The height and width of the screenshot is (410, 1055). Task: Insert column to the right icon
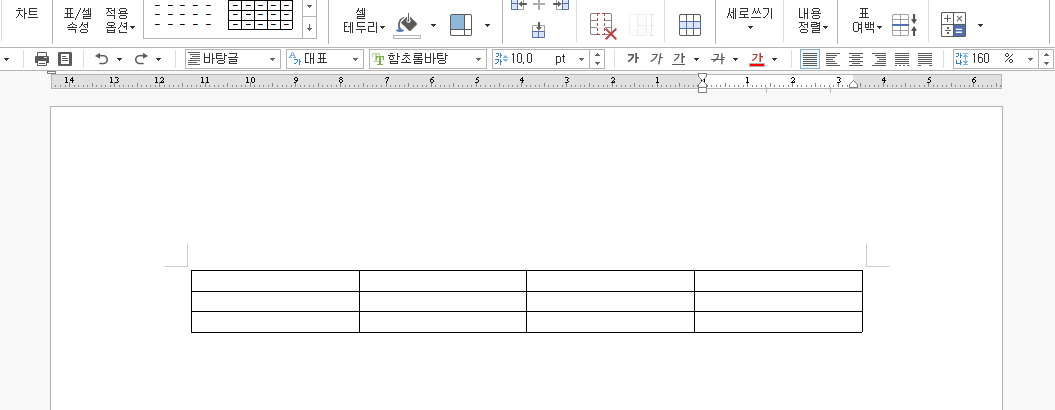(561, 5)
